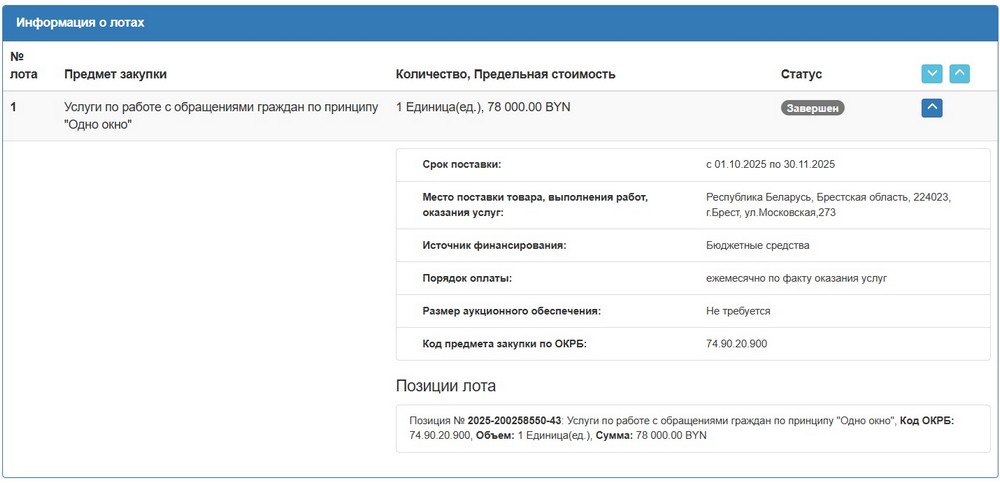Expand all lots with the down chevron
1000x483 pixels.
932,74
